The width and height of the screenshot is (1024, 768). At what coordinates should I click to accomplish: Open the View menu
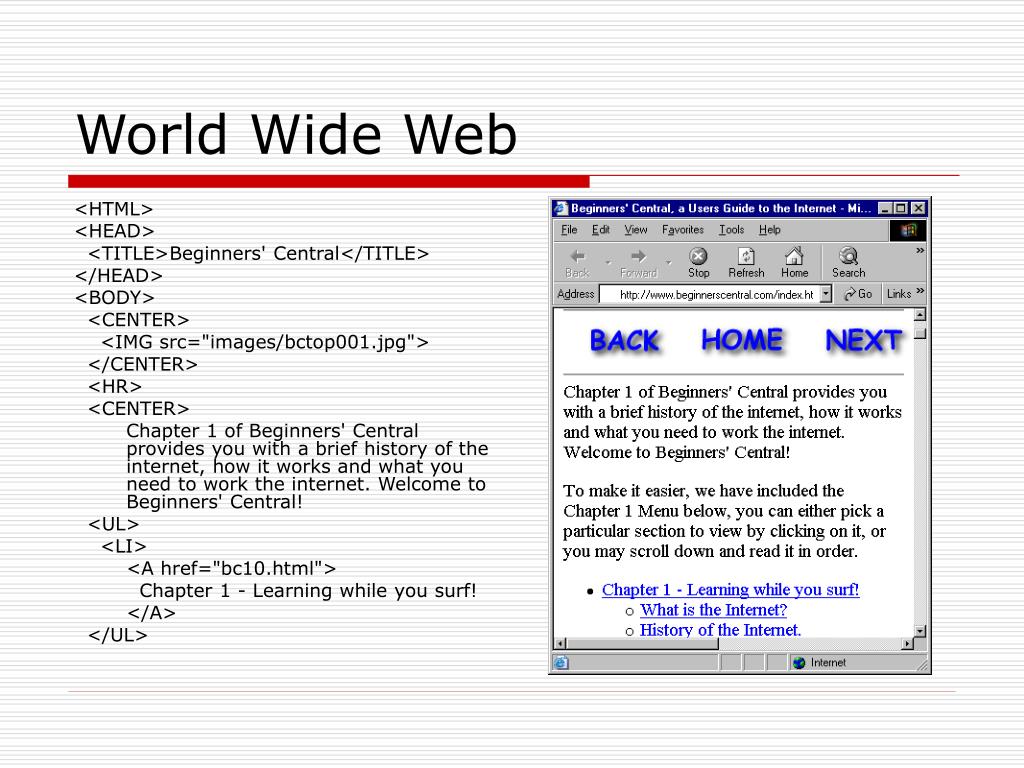tap(635, 230)
